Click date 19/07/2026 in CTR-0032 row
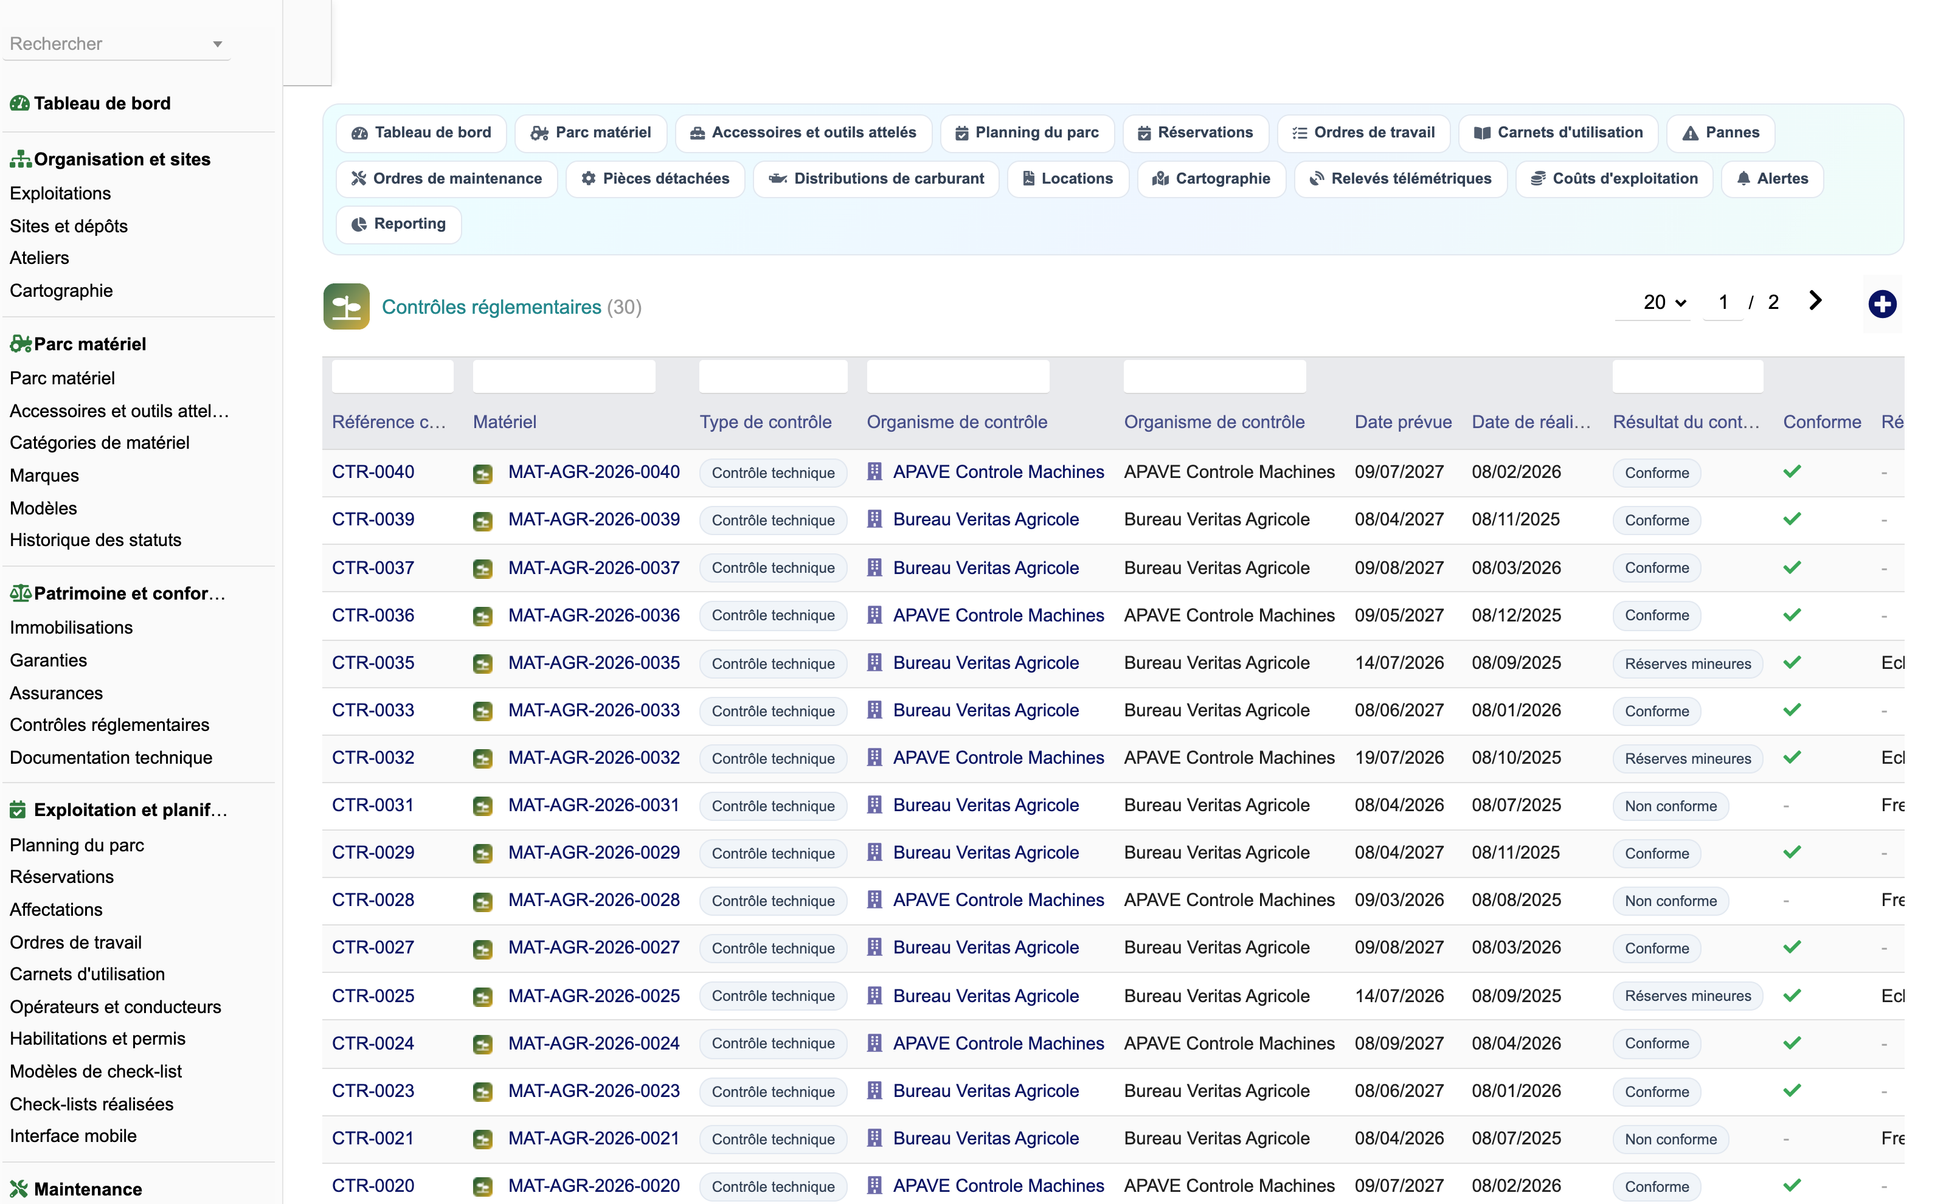Screen dimensions: 1946x1204 click(1399, 758)
